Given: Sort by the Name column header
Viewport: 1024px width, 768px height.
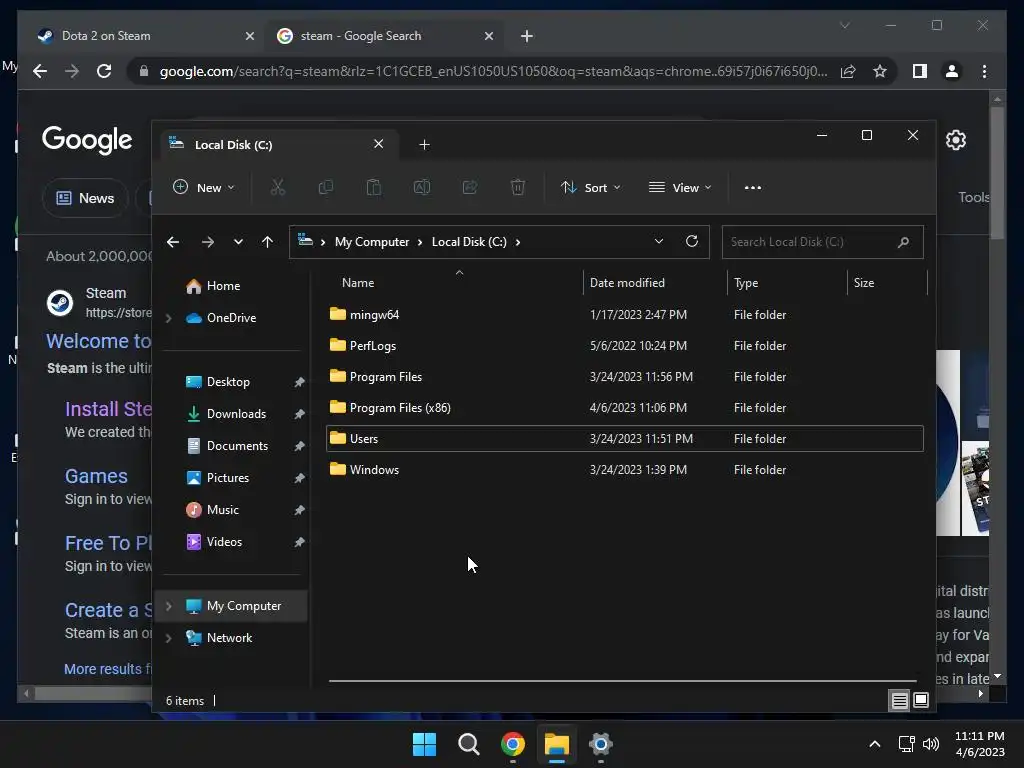Looking at the screenshot, I should tap(358, 283).
